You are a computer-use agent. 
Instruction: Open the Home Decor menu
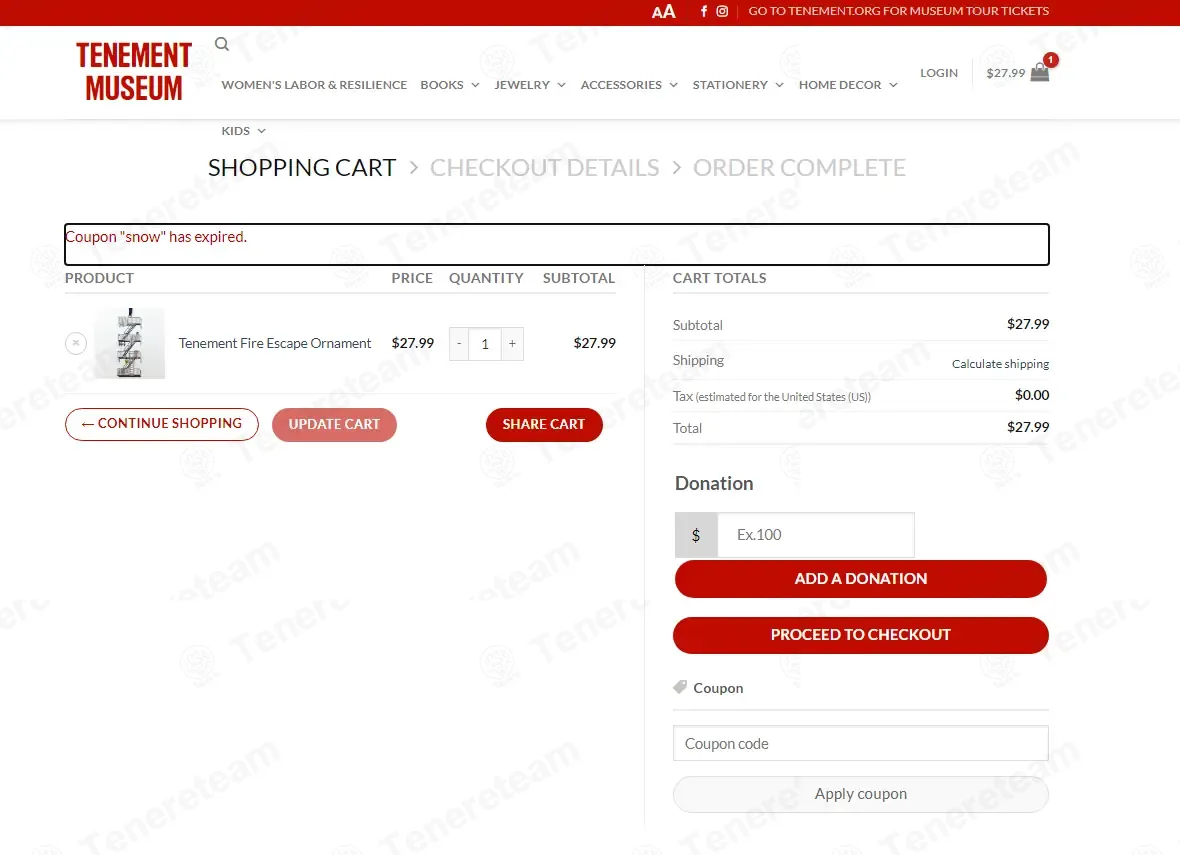pyautogui.click(x=848, y=85)
